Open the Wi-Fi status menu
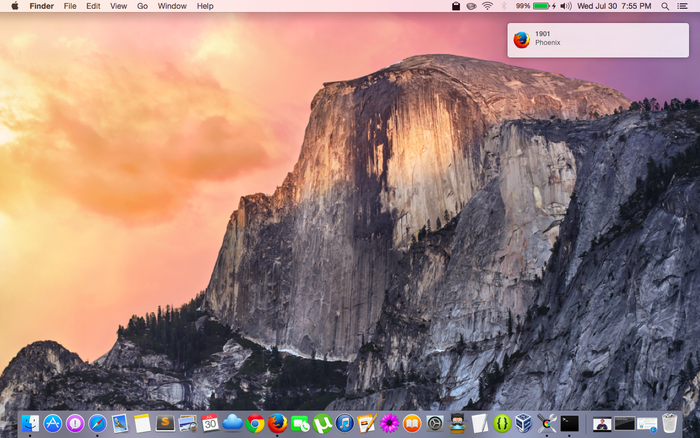The image size is (700, 438). click(x=488, y=6)
